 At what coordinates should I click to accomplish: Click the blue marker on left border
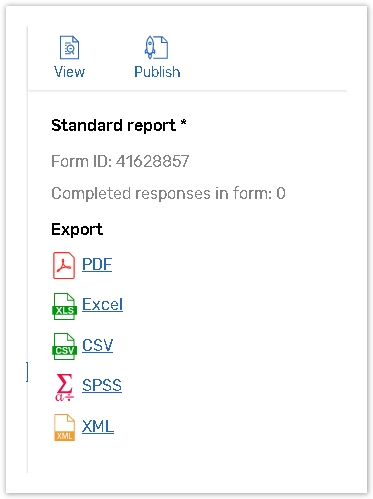(x=27, y=372)
